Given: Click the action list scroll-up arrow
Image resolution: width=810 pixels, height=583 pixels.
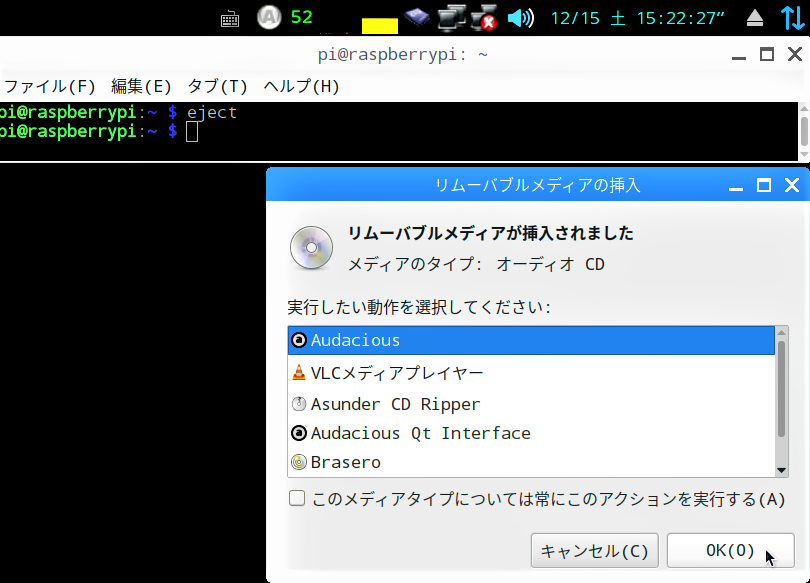Looking at the screenshot, I should click(x=781, y=333).
